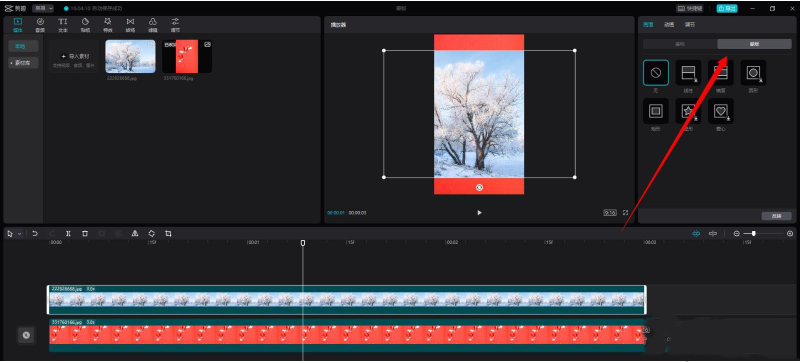Viewport: 800px width, 363px height.
Task: Toggle main track magnet snapping icon
Action: click(696, 233)
